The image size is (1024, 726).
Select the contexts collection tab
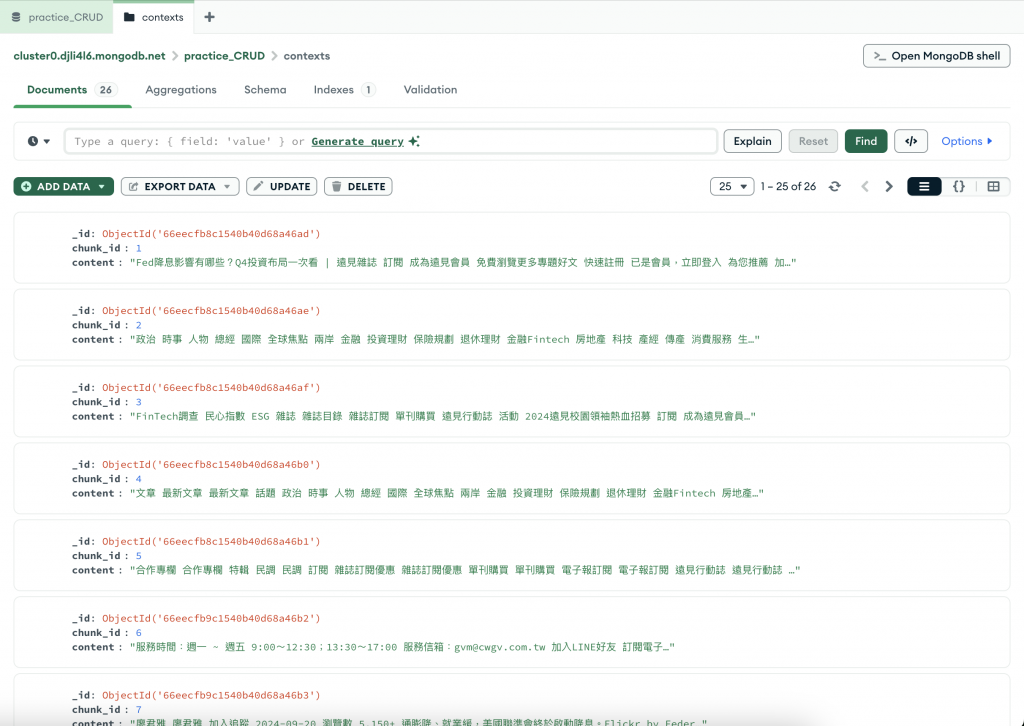(153, 17)
